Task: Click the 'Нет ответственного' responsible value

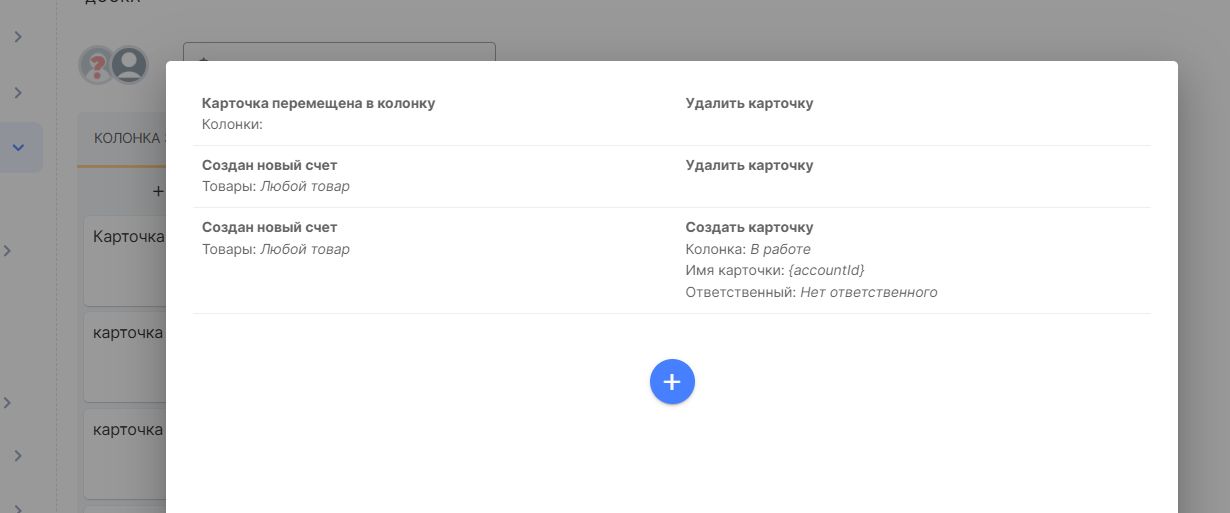Action: click(x=868, y=293)
